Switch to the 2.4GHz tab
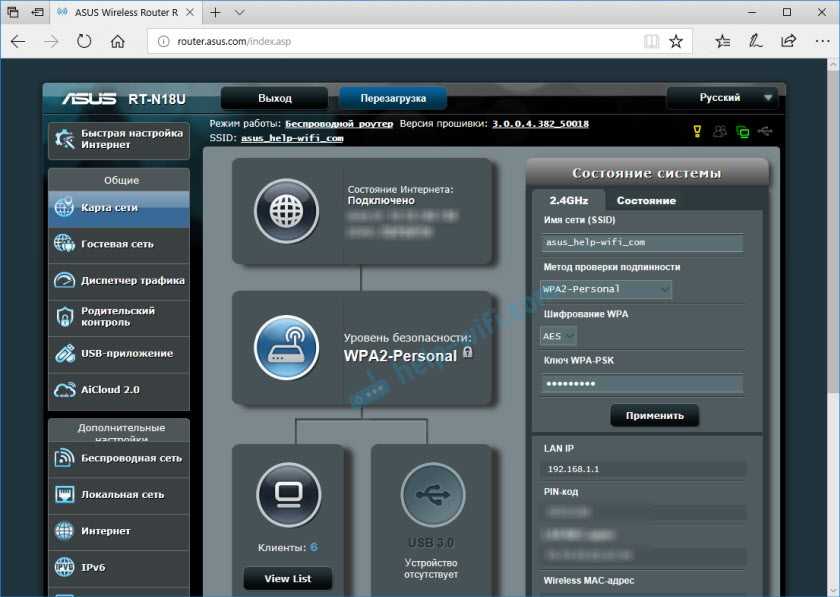The height and width of the screenshot is (597, 840). click(x=569, y=200)
